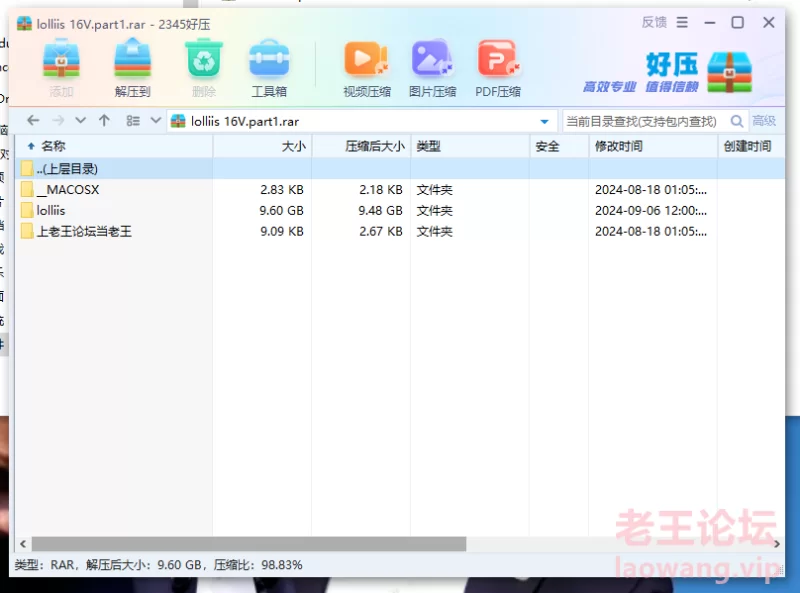The image size is (800, 593).
Task: Select the lolliis folder name
Action: point(51,210)
